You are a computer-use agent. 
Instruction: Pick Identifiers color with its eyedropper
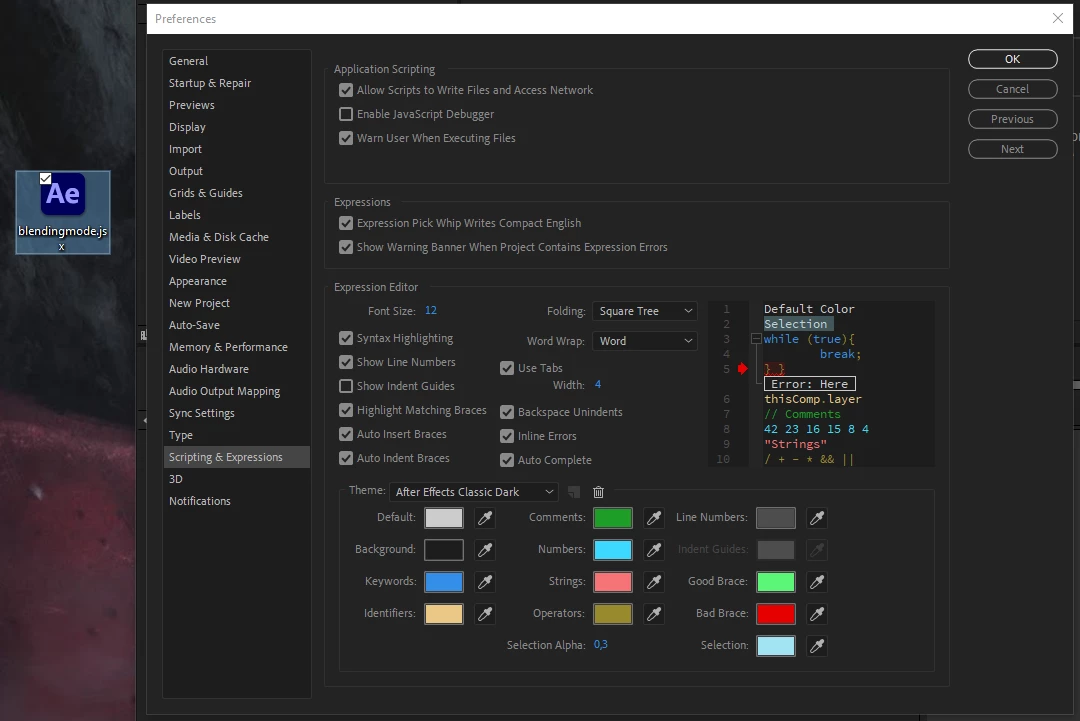pos(485,614)
